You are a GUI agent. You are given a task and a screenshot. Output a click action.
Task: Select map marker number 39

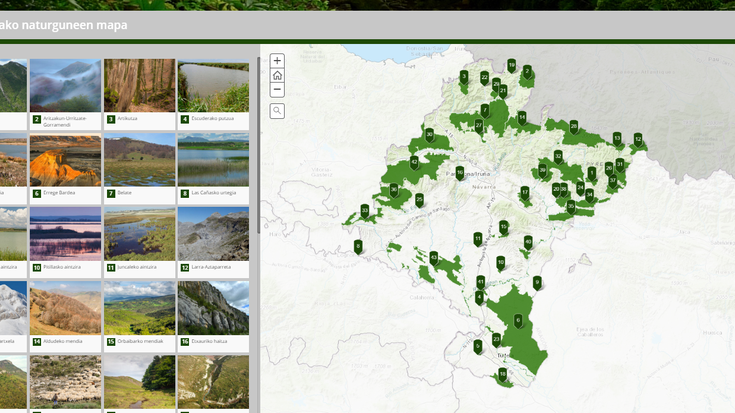click(543, 171)
